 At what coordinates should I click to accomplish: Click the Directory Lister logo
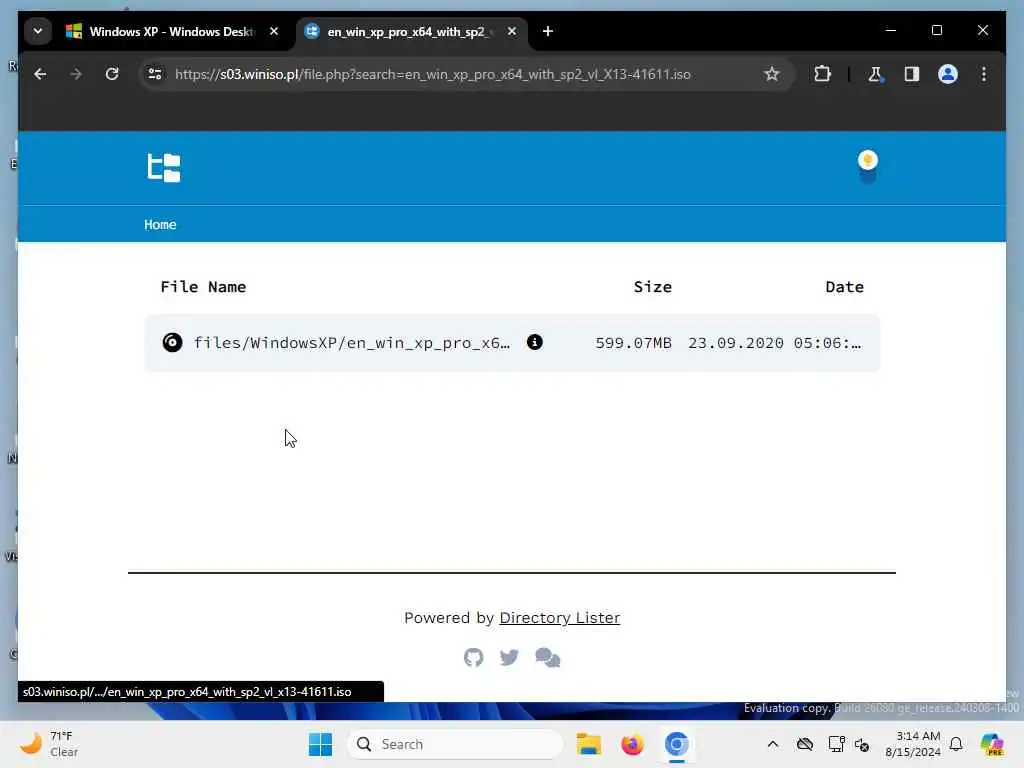[163, 168]
